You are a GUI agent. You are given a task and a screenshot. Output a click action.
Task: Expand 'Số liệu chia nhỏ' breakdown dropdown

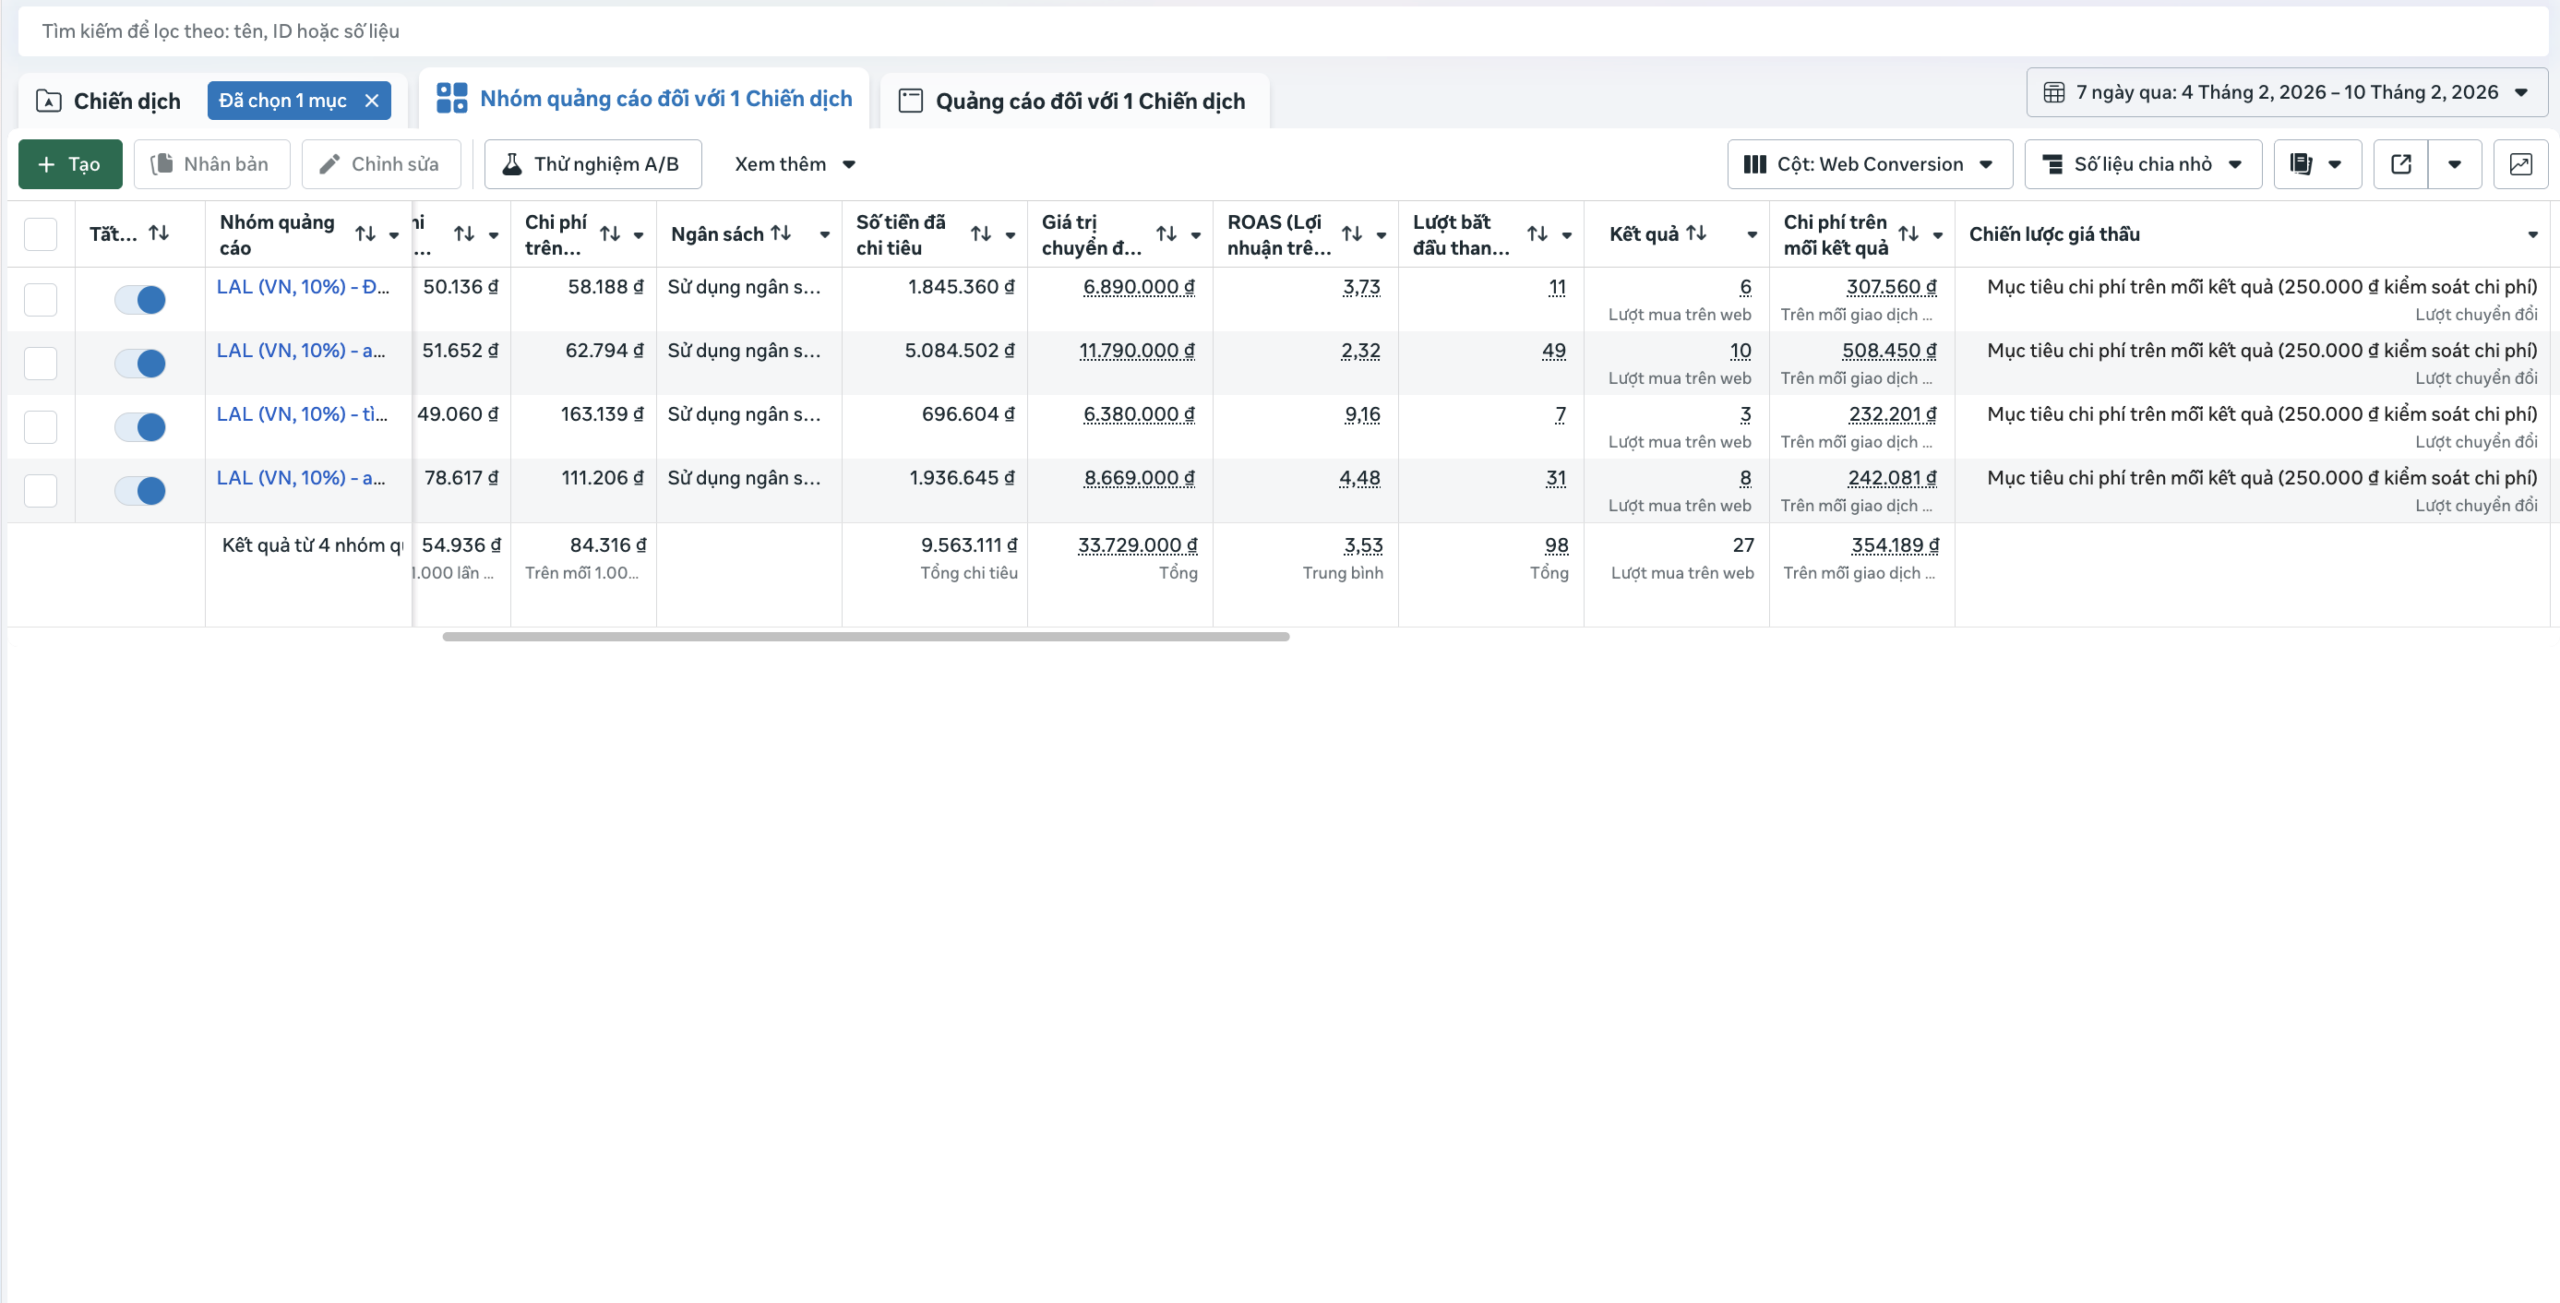[2142, 164]
